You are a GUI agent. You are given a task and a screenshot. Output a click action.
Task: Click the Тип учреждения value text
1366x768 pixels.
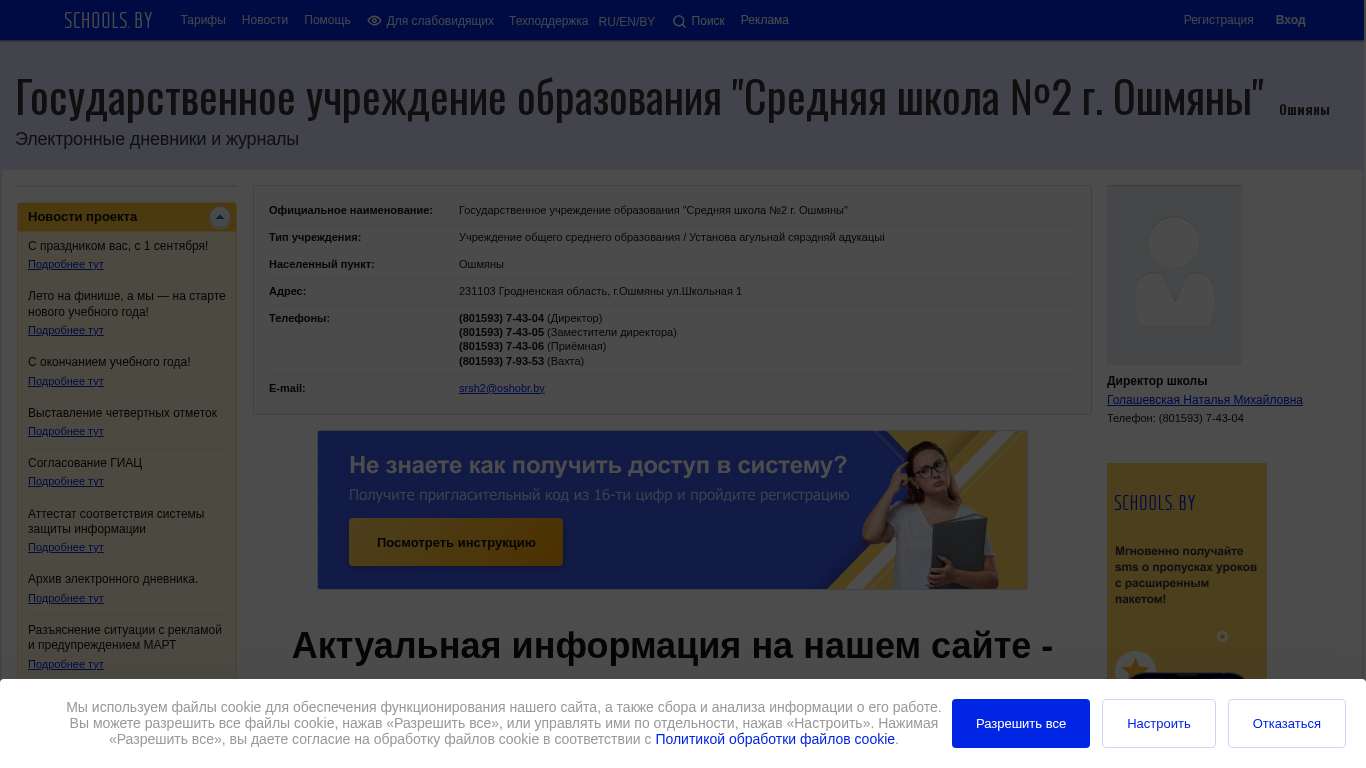[672, 237]
